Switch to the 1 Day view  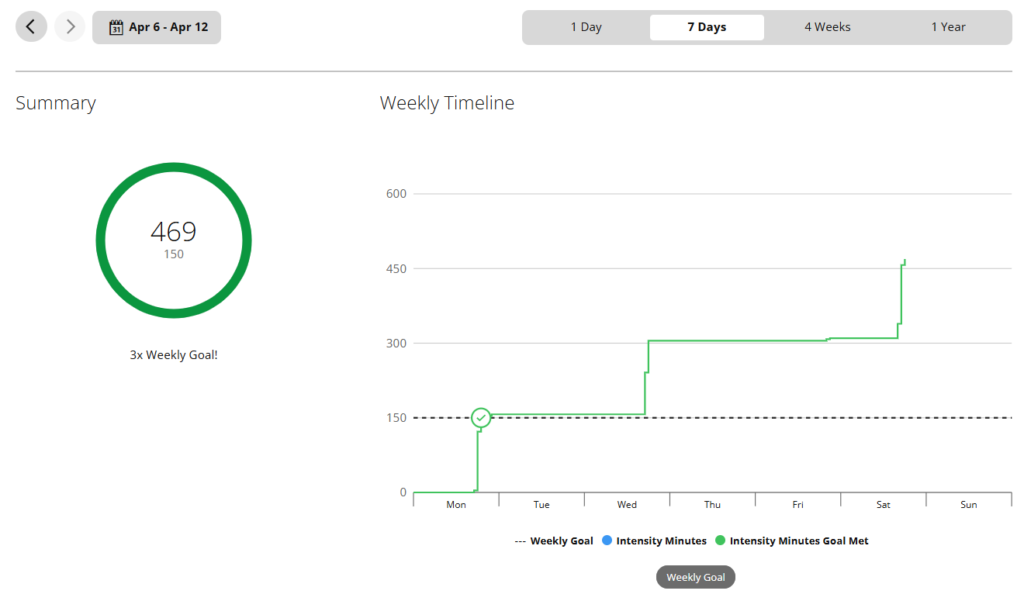tap(586, 27)
